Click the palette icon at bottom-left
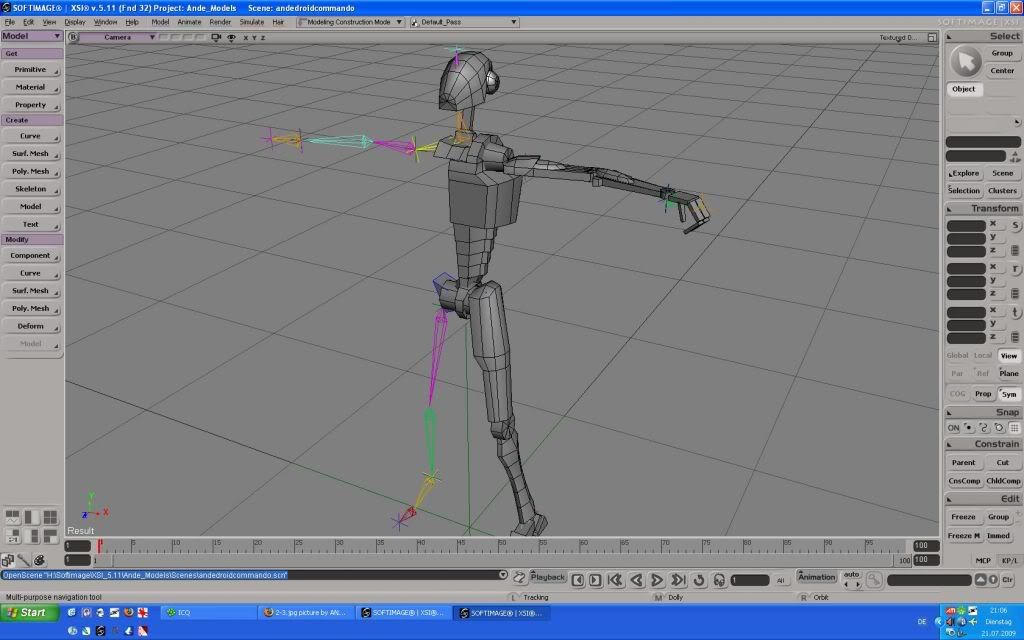1024x640 pixels. (39, 560)
